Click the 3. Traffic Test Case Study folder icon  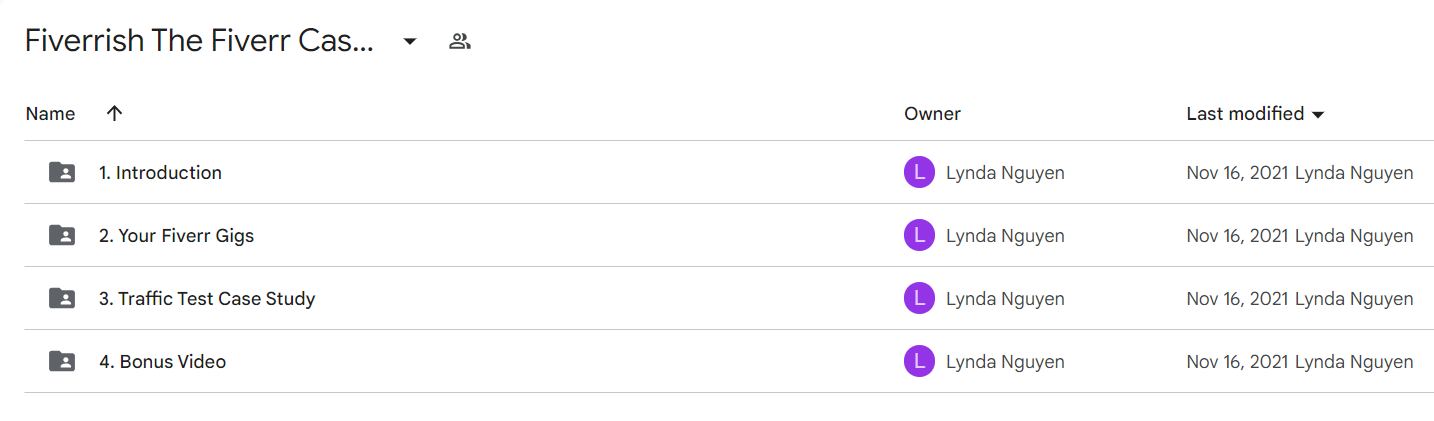[62, 298]
